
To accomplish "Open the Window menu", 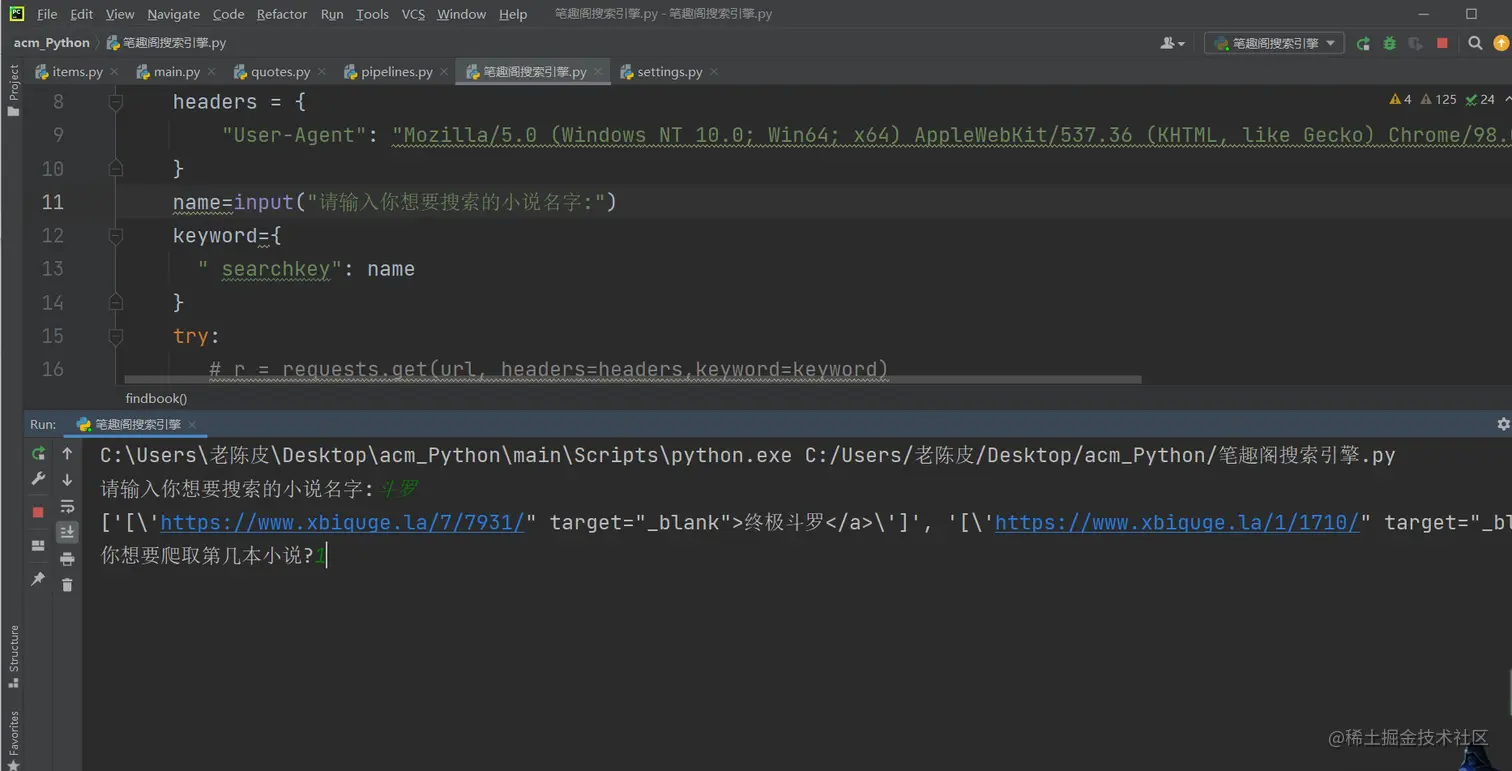I will pos(461,14).
